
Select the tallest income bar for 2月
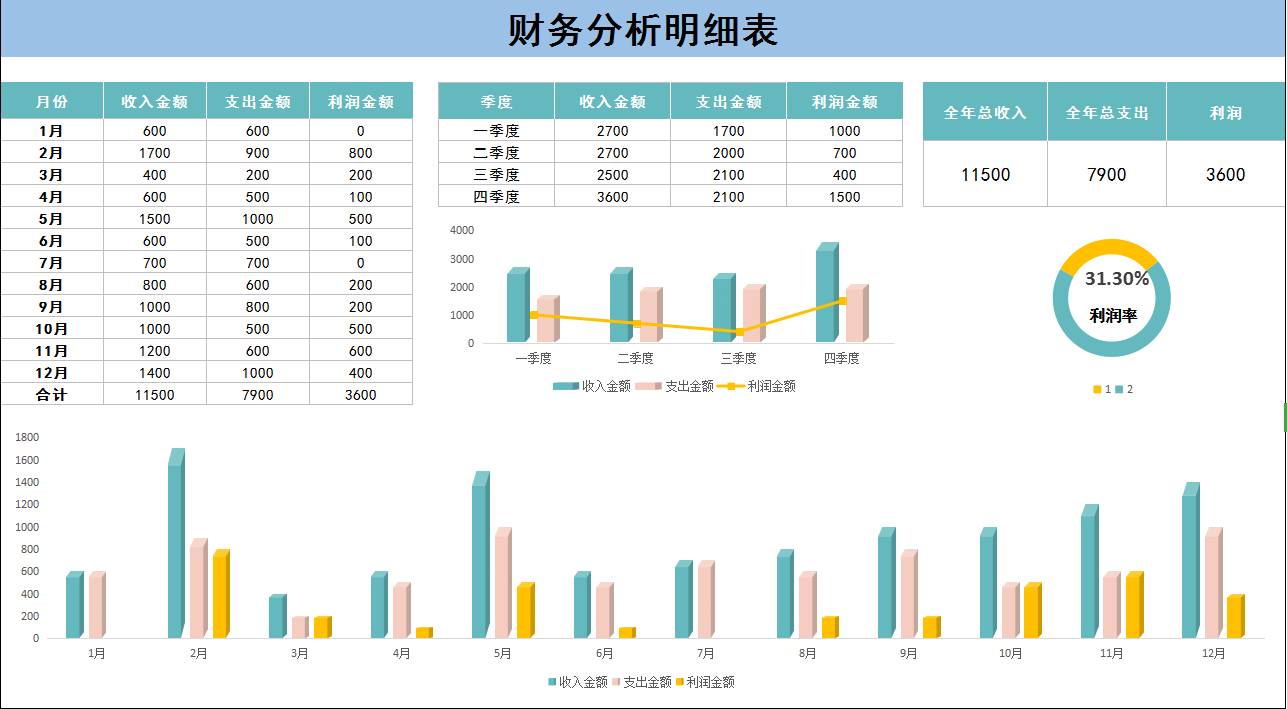177,540
